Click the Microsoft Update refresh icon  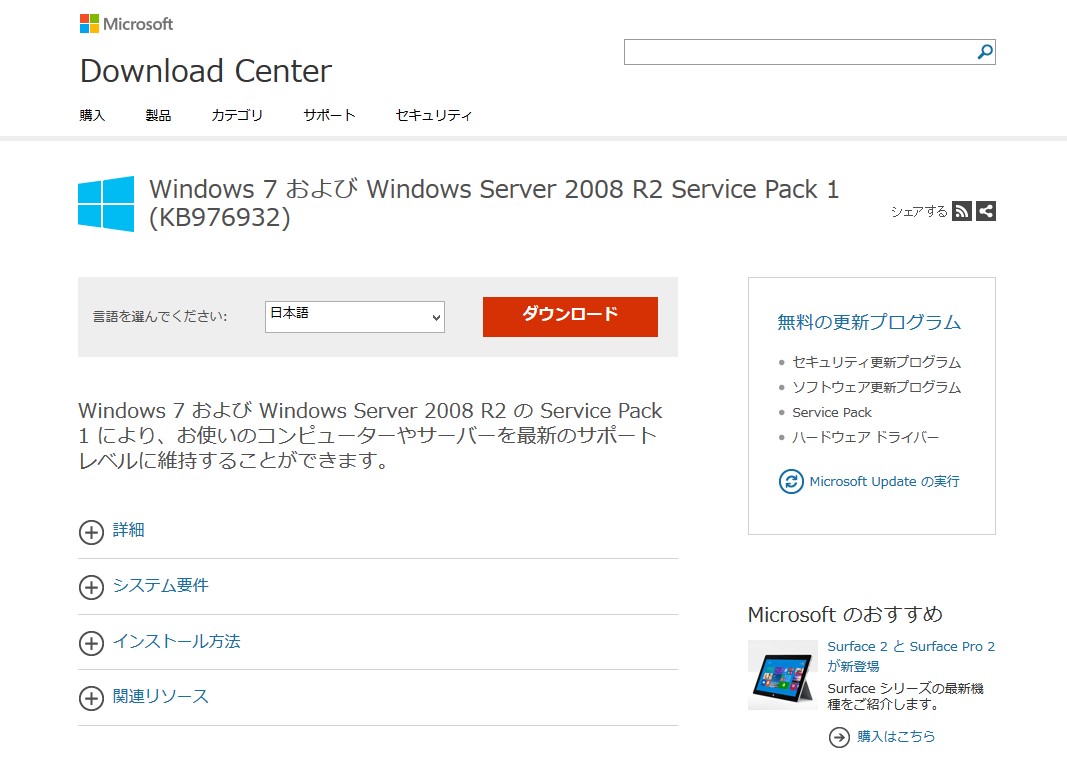coord(791,481)
